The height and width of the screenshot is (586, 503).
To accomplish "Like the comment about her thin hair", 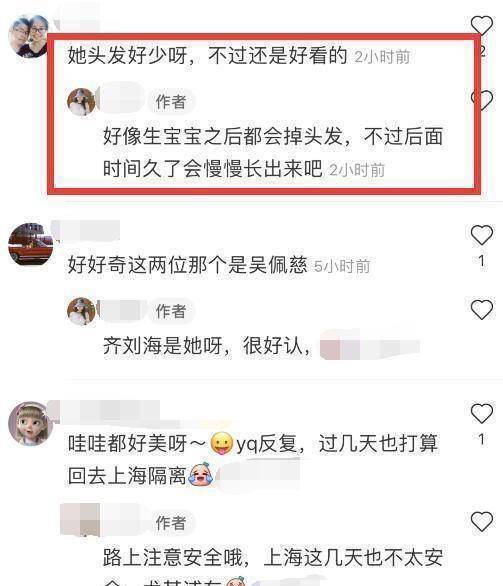I will click(x=482, y=25).
